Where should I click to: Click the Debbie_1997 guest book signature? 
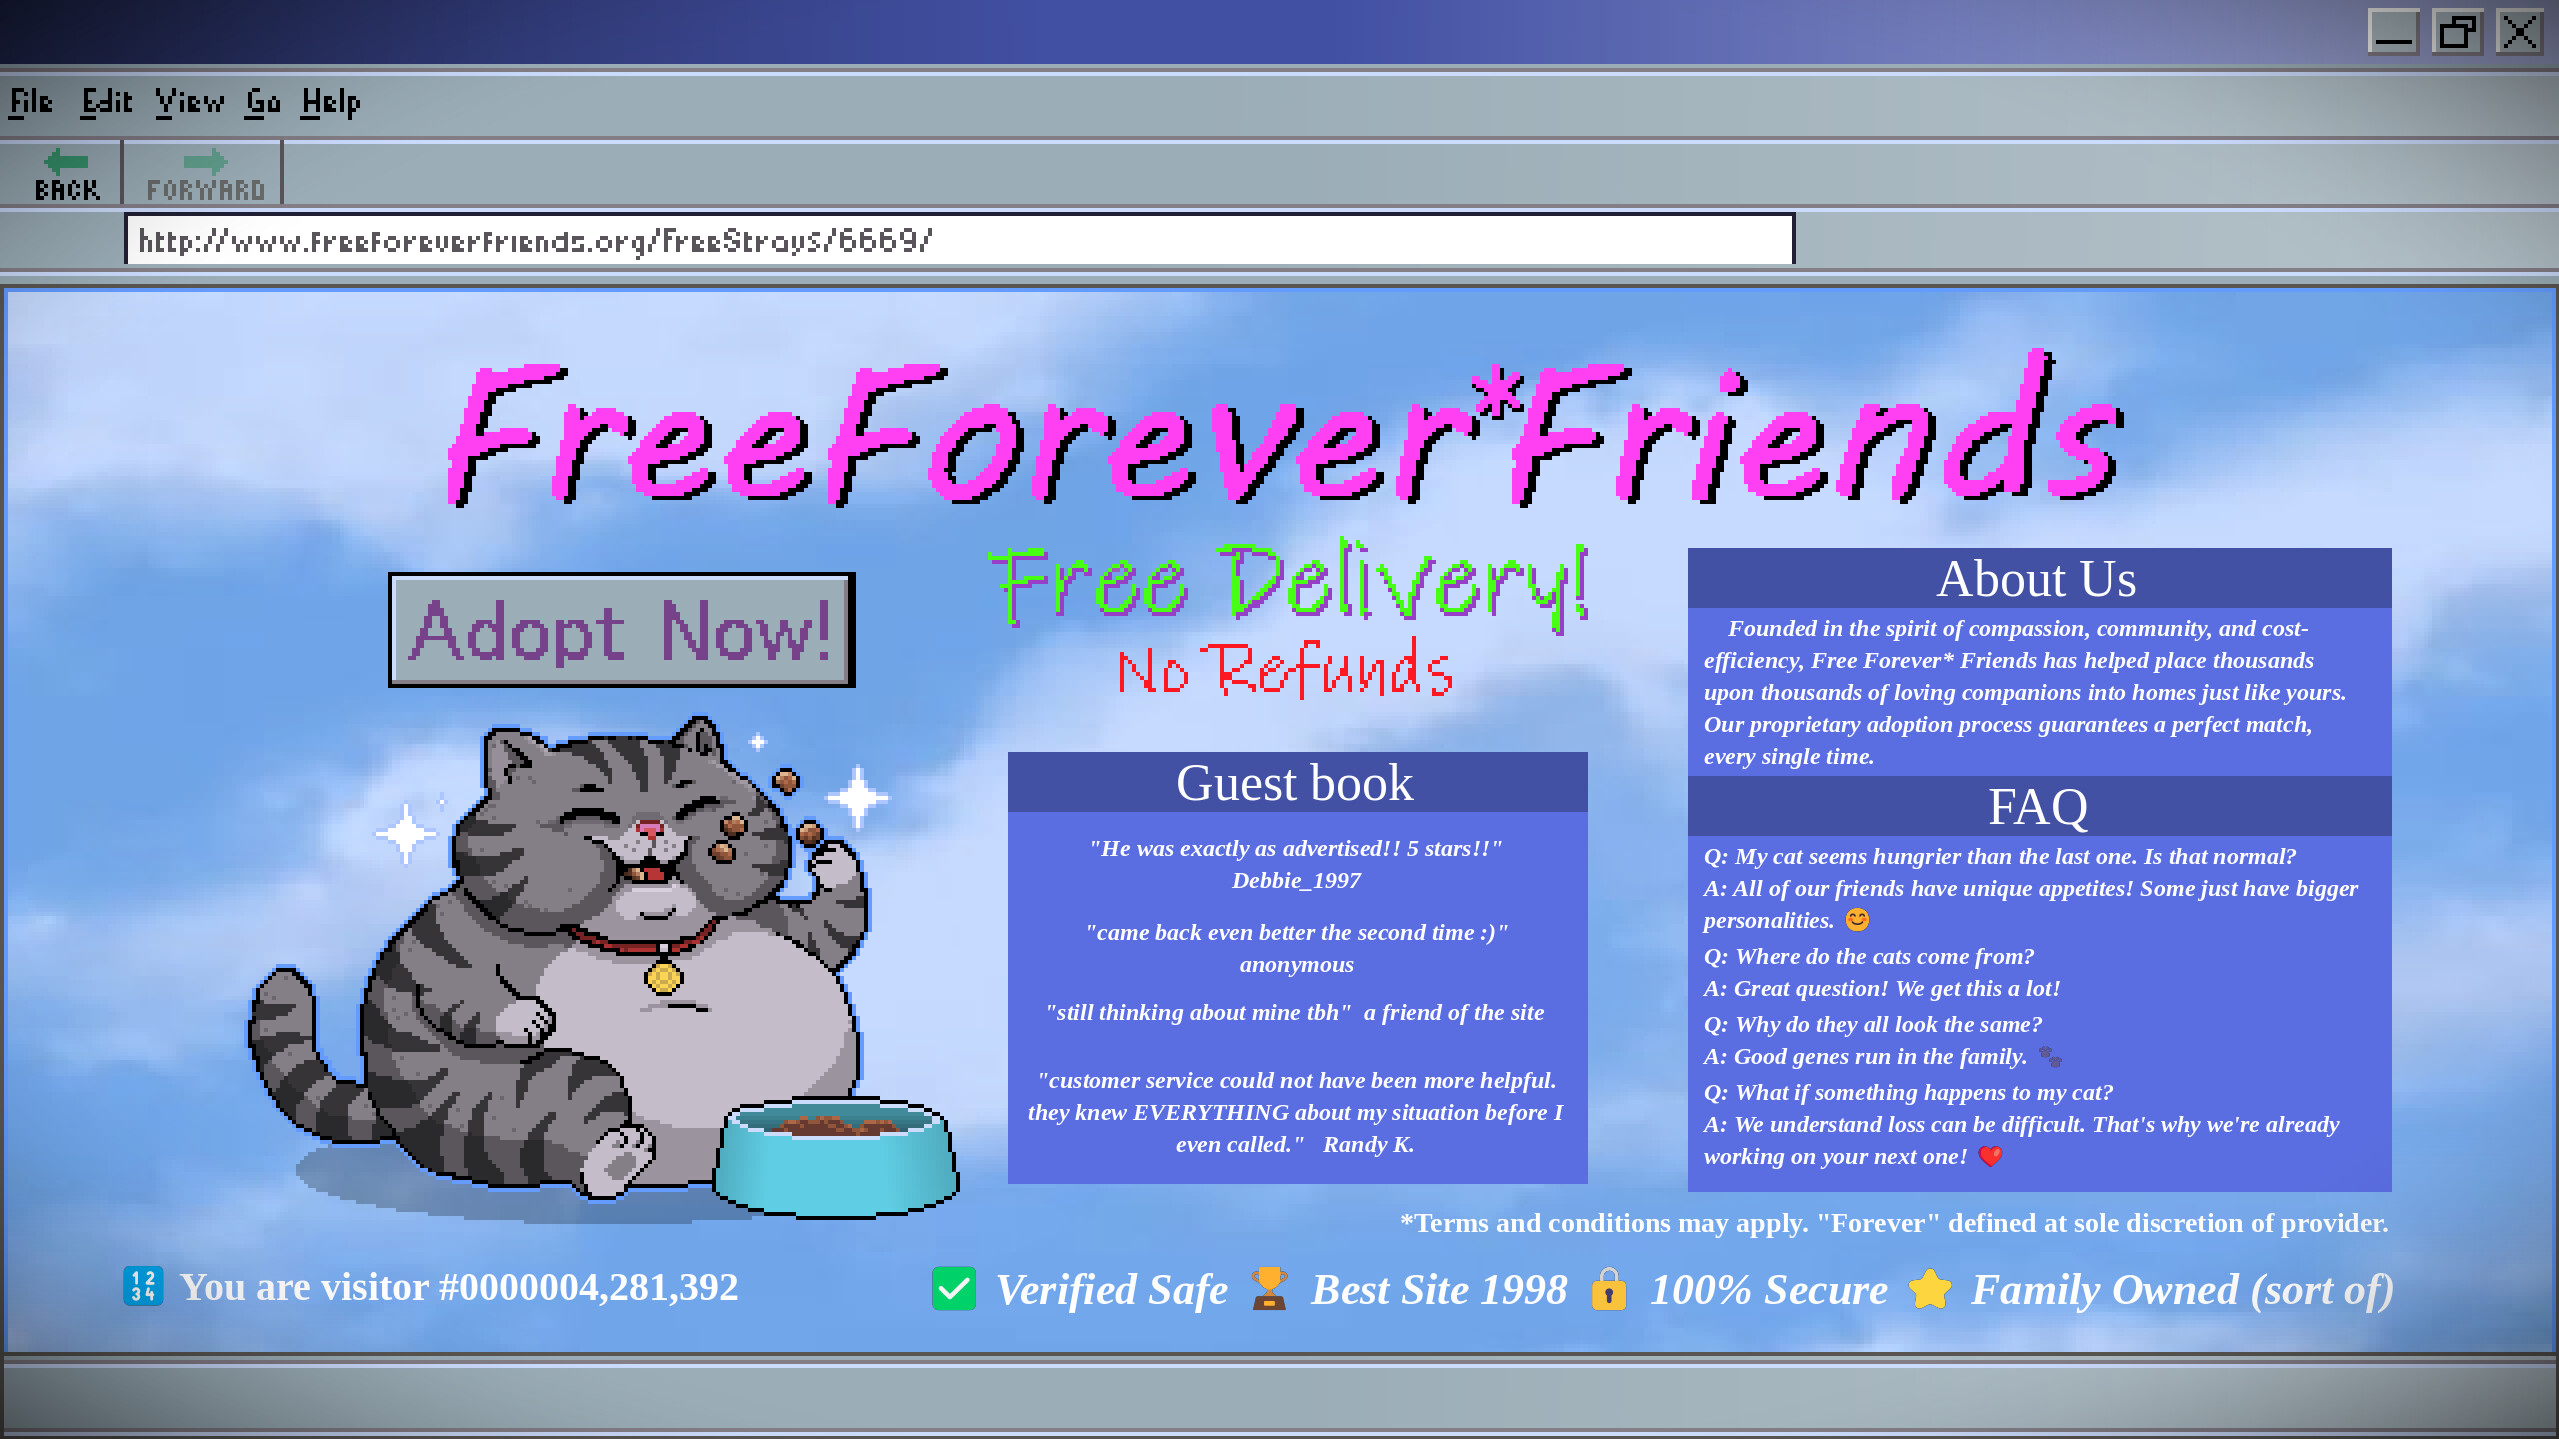[1296, 881]
